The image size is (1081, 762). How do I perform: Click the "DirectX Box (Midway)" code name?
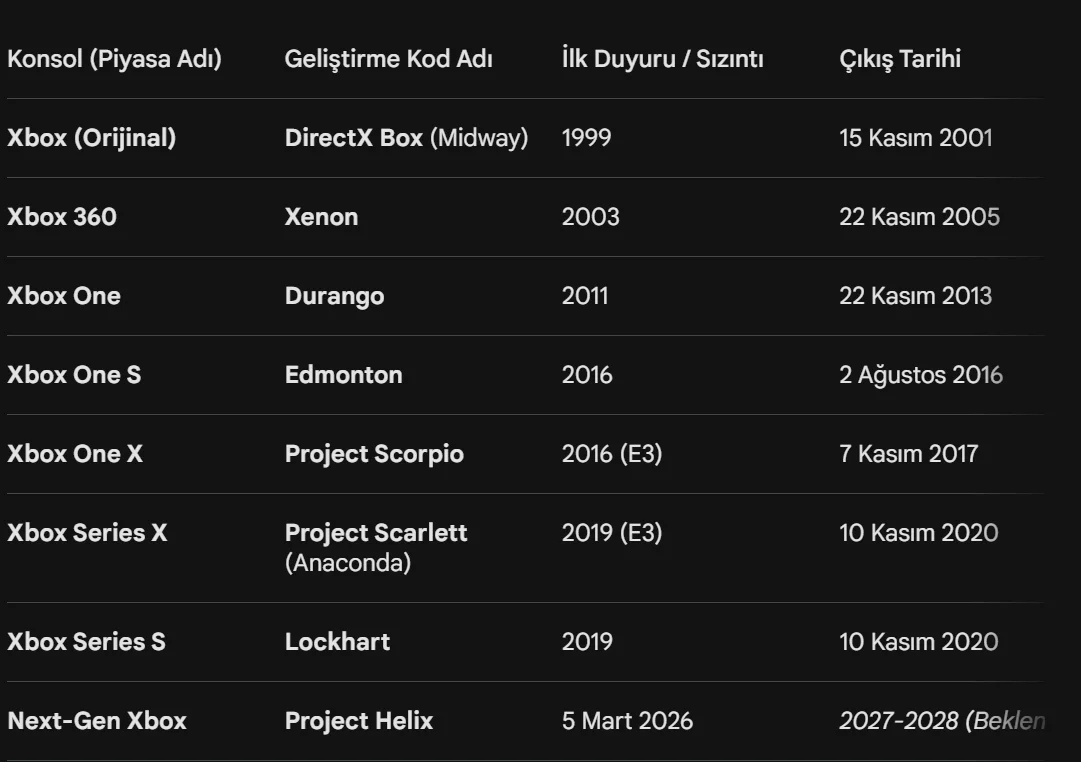pos(406,138)
